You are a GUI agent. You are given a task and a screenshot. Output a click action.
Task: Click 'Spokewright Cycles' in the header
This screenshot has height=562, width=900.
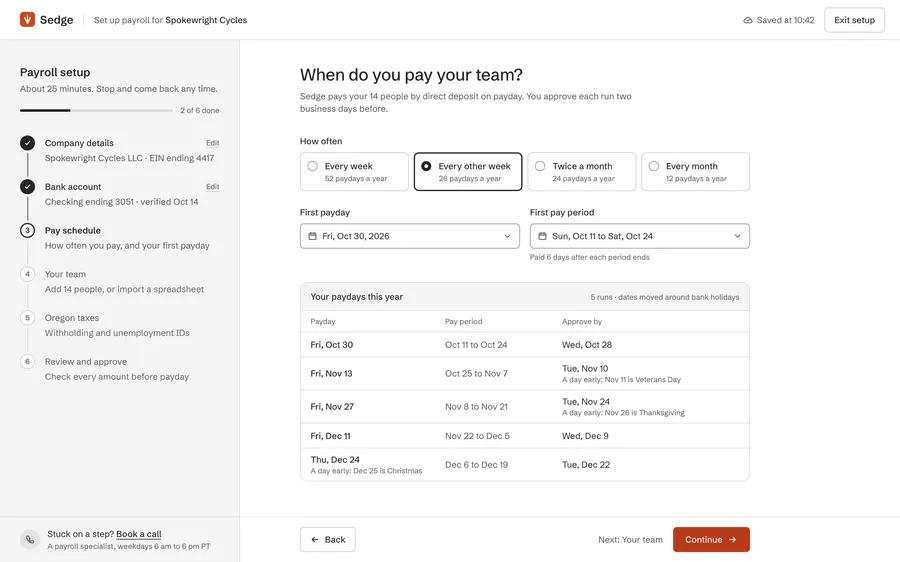point(206,20)
